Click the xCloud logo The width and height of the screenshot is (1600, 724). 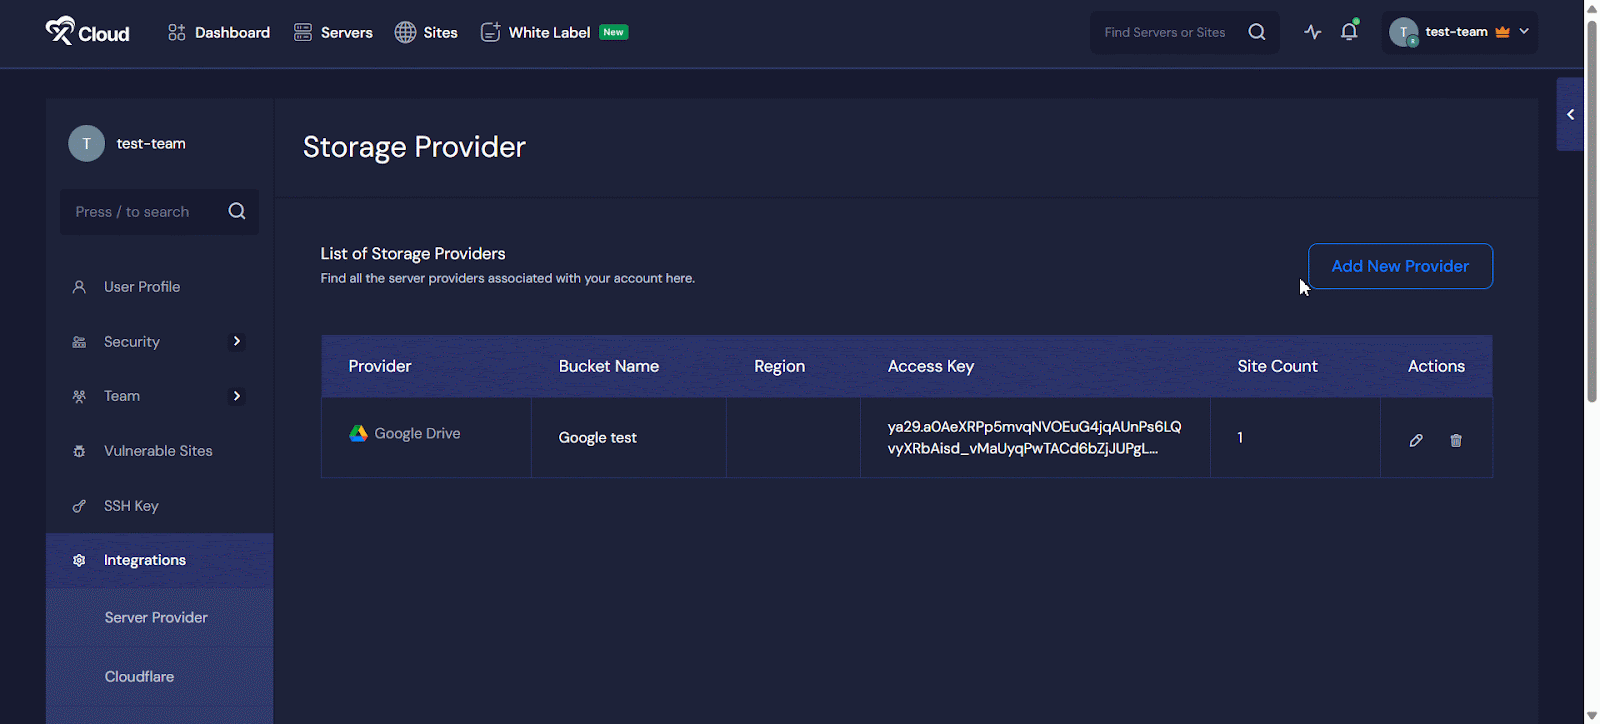point(88,32)
